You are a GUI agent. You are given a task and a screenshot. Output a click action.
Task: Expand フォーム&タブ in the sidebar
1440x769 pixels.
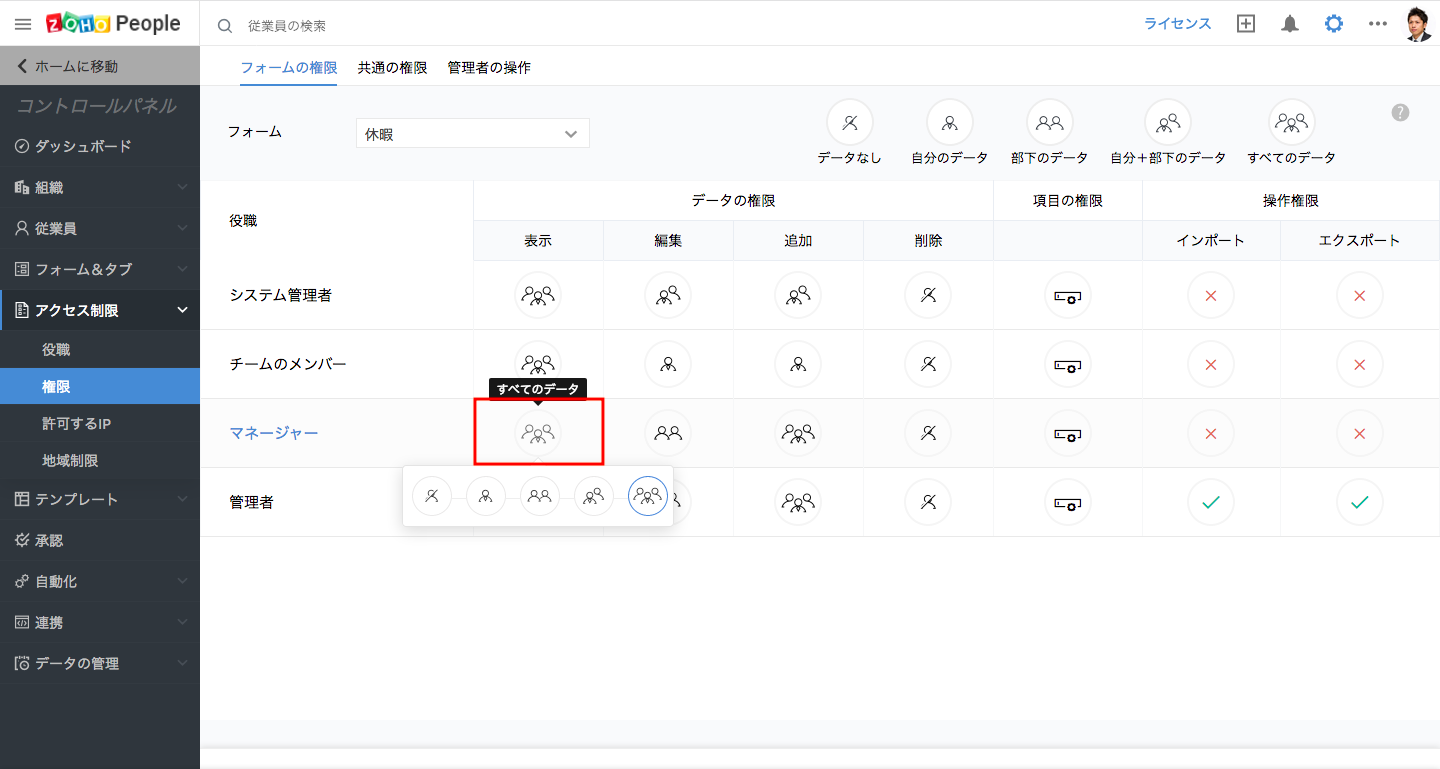(x=100, y=269)
